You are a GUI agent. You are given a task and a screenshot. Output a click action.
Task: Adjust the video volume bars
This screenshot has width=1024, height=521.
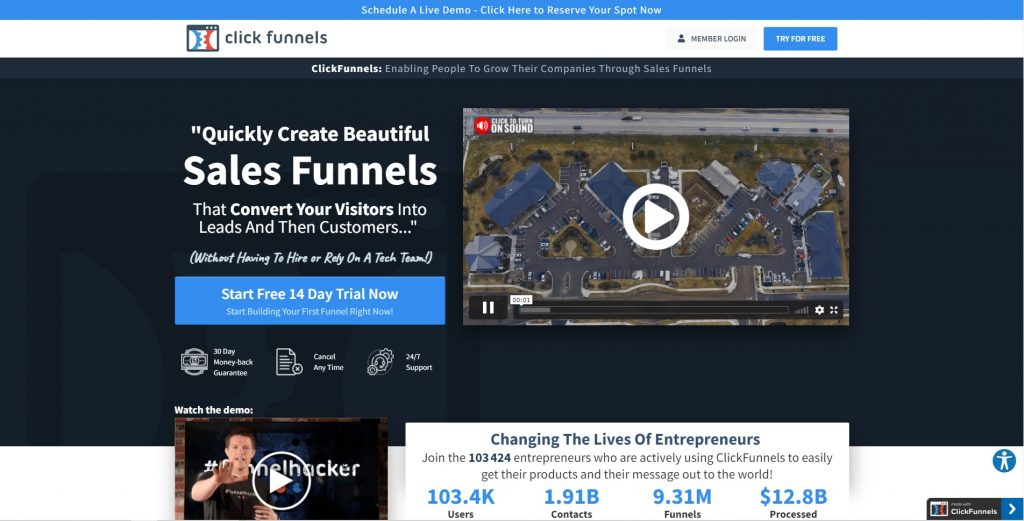[x=801, y=310]
